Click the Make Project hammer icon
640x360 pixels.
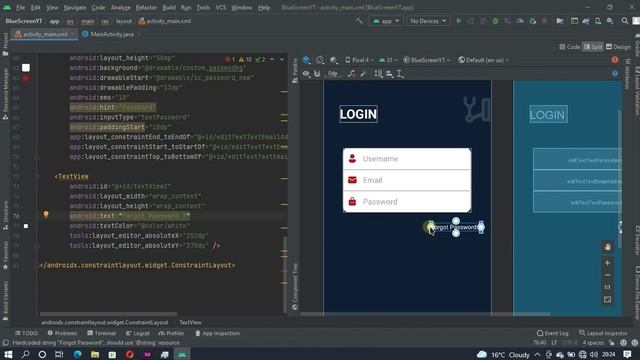coord(359,21)
